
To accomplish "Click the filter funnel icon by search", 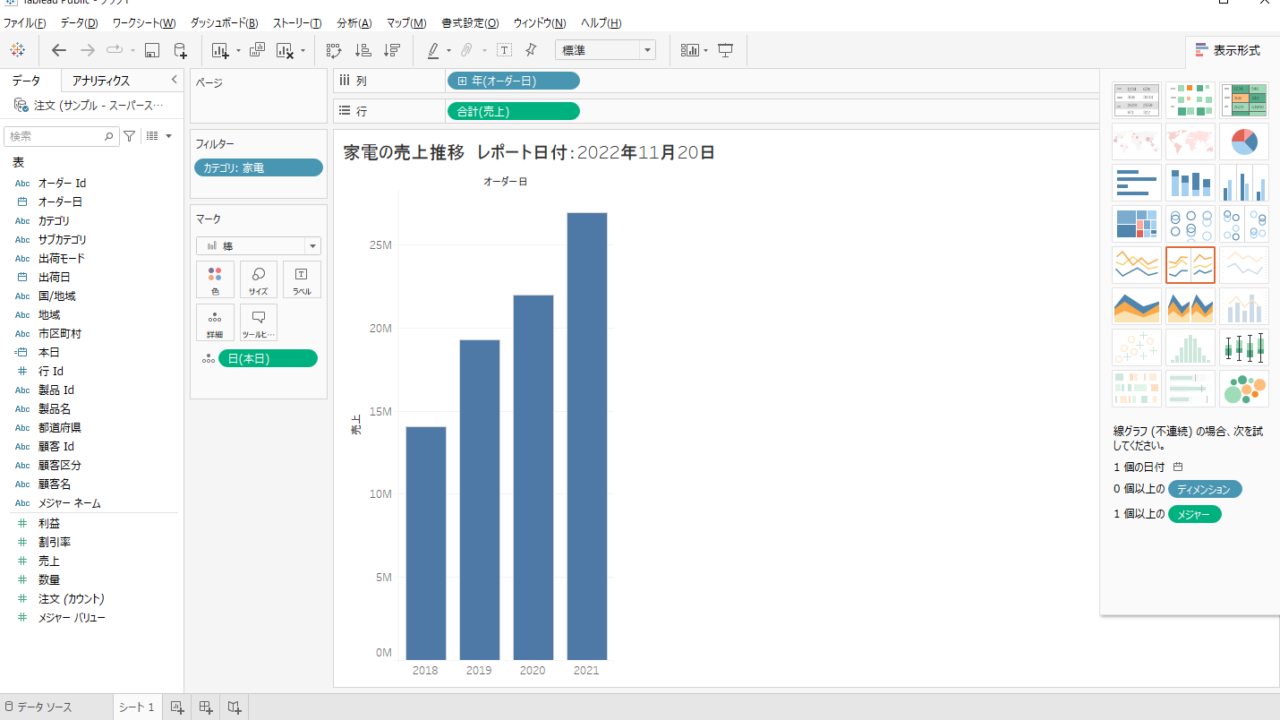I will [129, 136].
